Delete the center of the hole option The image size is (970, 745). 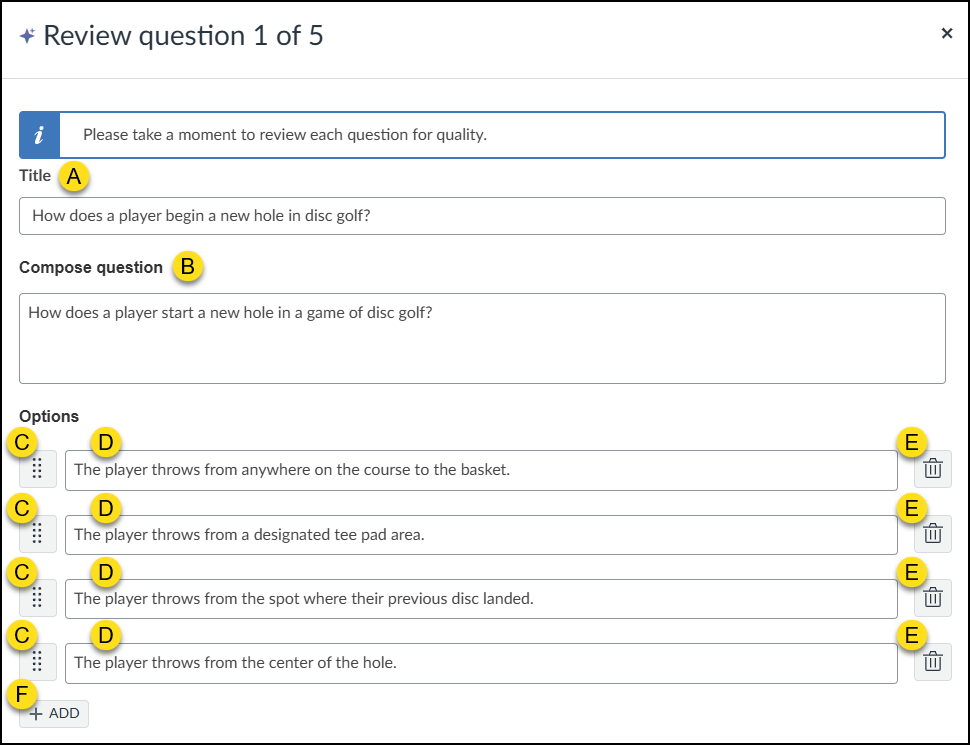932,661
